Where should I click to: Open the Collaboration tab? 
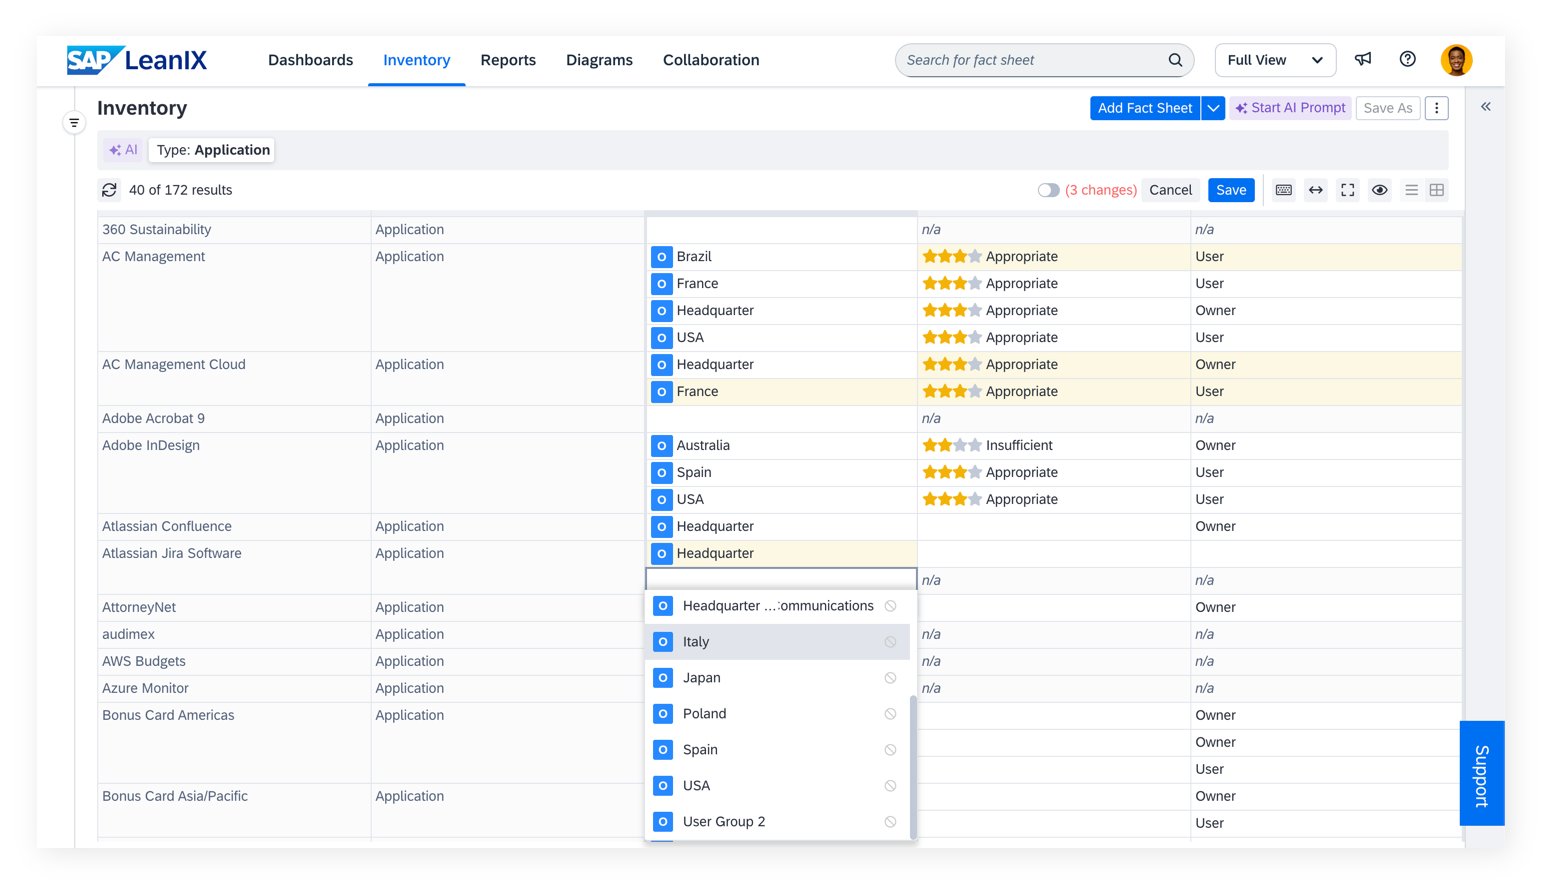(x=711, y=60)
